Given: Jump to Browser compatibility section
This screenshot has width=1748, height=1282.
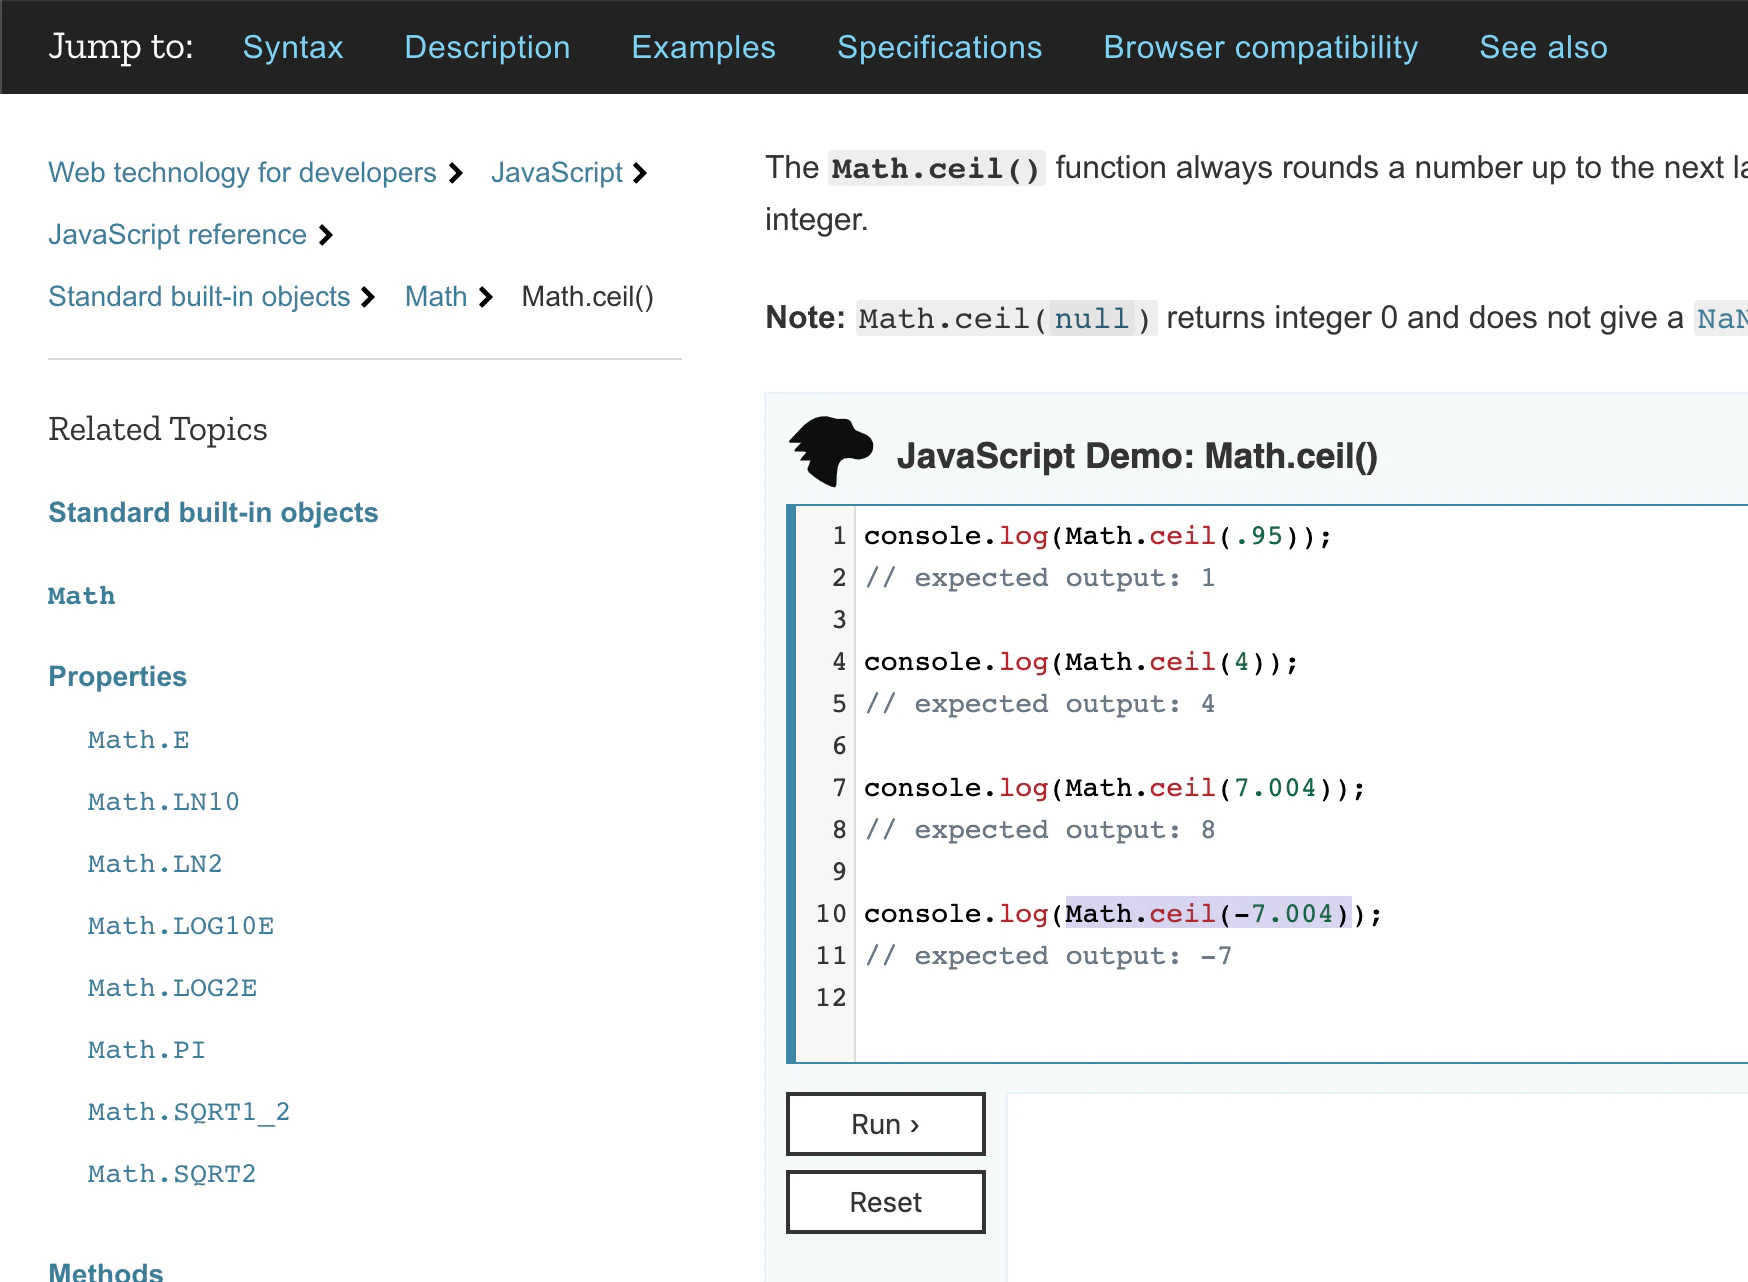Looking at the screenshot, I should click(1260, 47).
